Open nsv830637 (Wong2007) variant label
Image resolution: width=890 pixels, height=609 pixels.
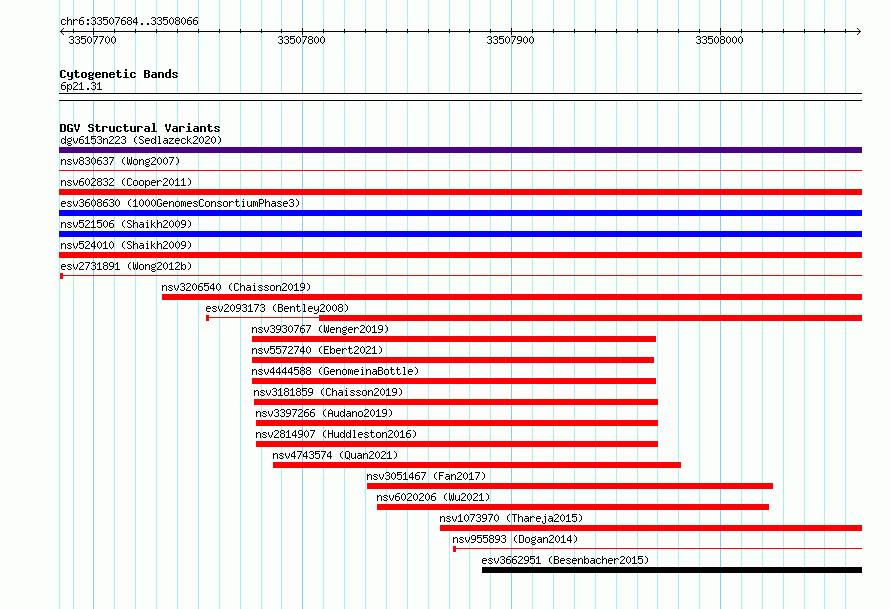(120, 161)
